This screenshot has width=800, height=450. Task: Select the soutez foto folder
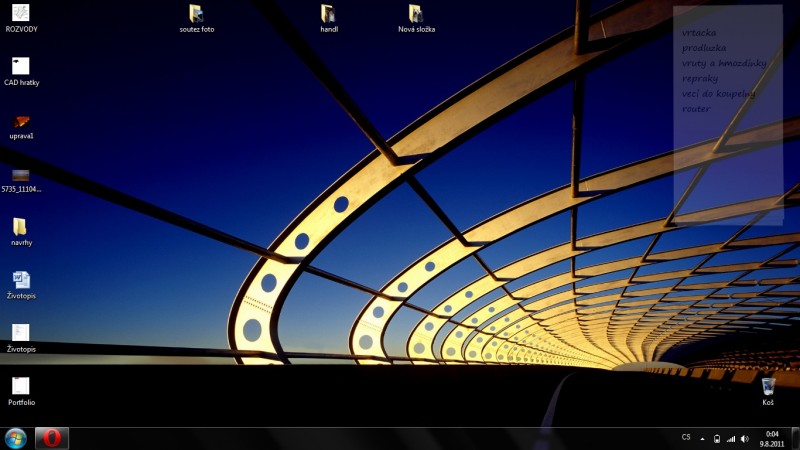(195, 14)
